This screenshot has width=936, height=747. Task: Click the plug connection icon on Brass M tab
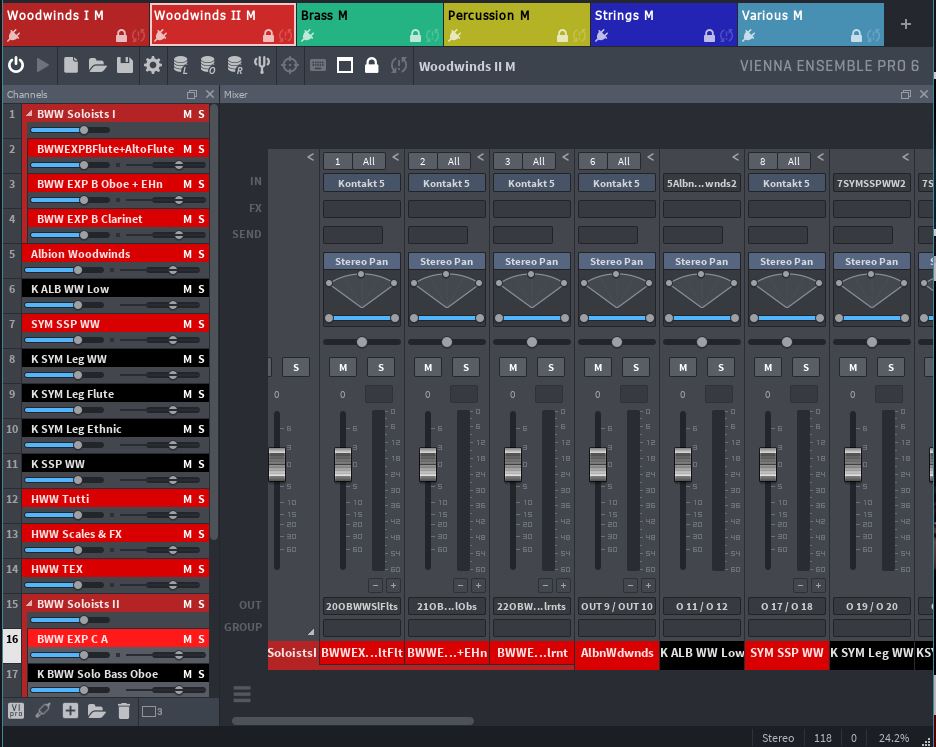[308, 36]
